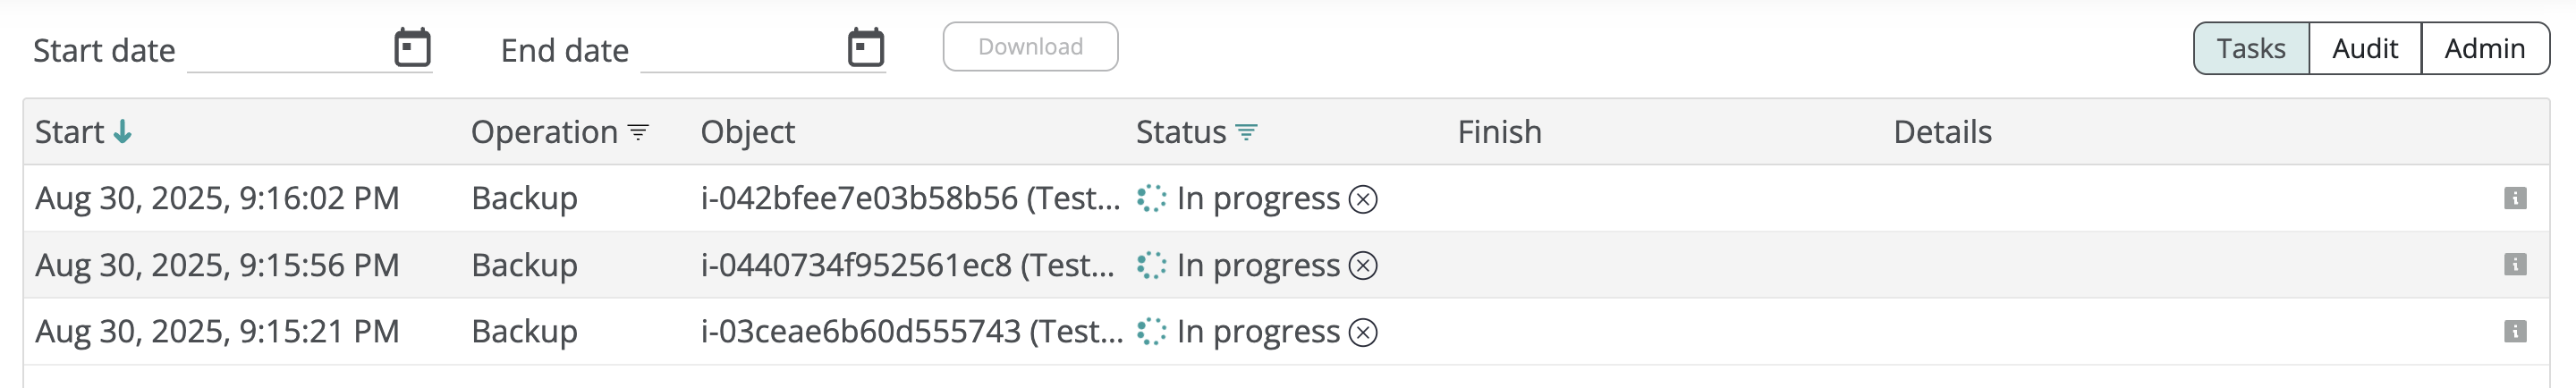Switch to the Audit tab
This screenshot has height=388, width=2576.
coord(2365,48)
